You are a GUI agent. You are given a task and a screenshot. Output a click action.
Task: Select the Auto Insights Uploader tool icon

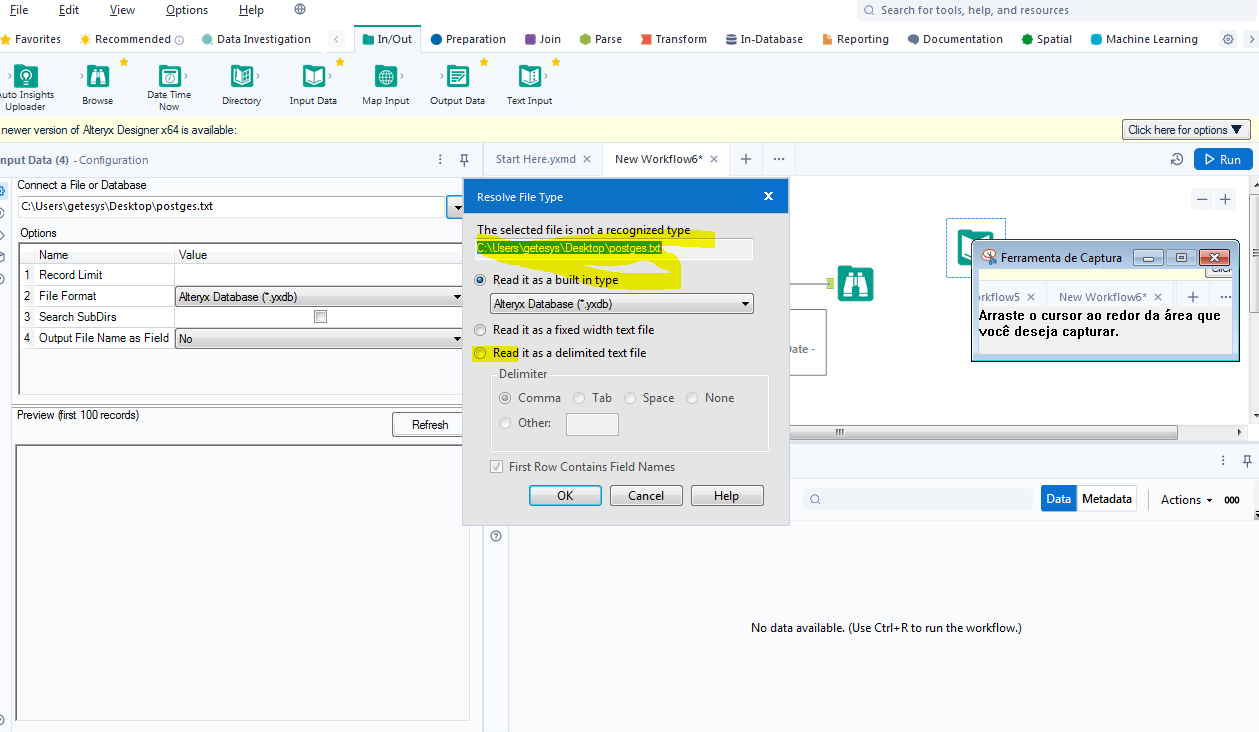(24, 75)
